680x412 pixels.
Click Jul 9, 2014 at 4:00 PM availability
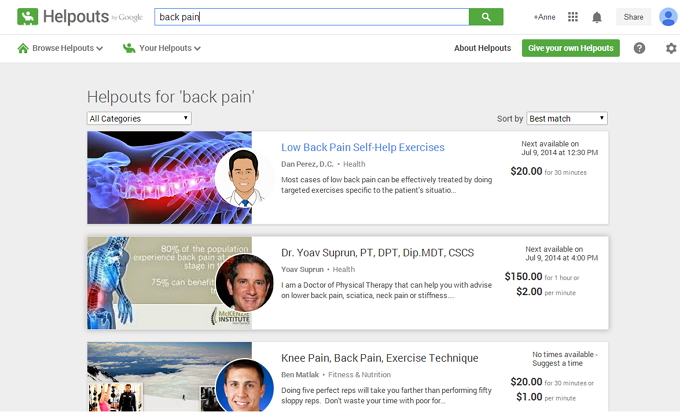coord(562,258)
